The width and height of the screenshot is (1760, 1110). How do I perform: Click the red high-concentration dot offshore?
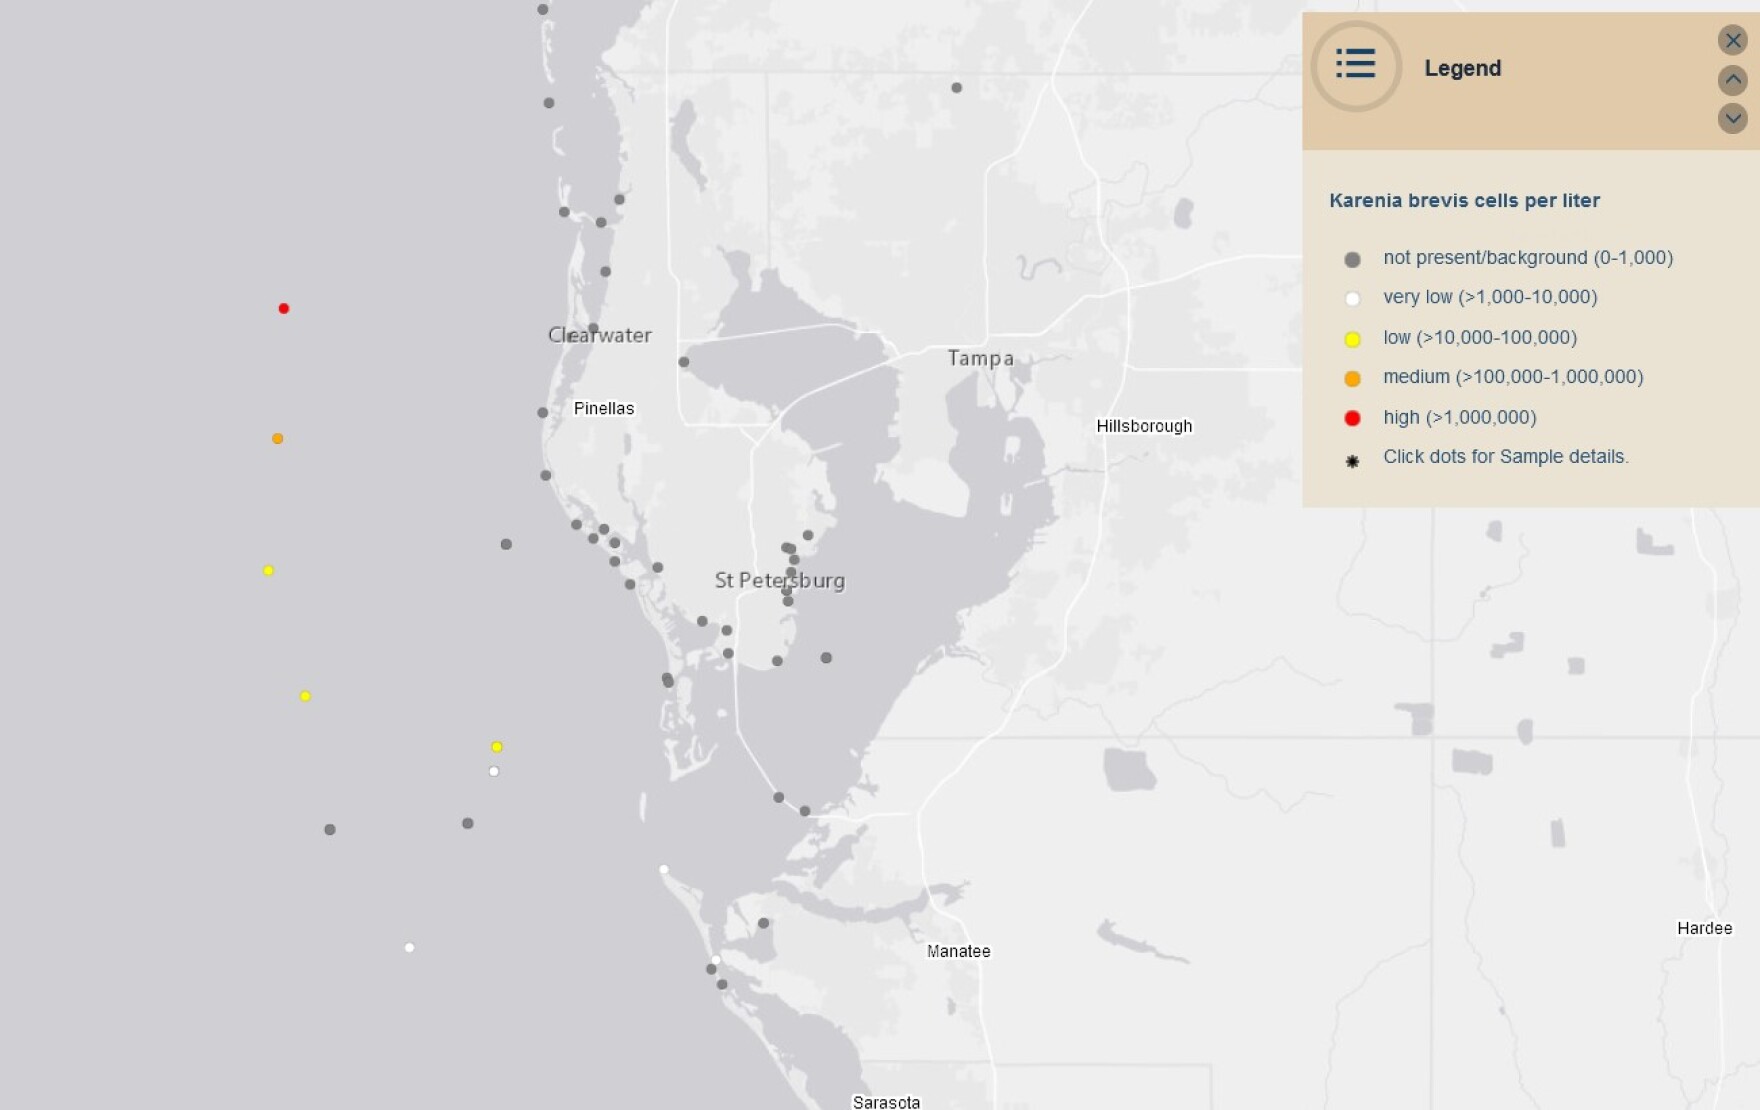(284, 309)
